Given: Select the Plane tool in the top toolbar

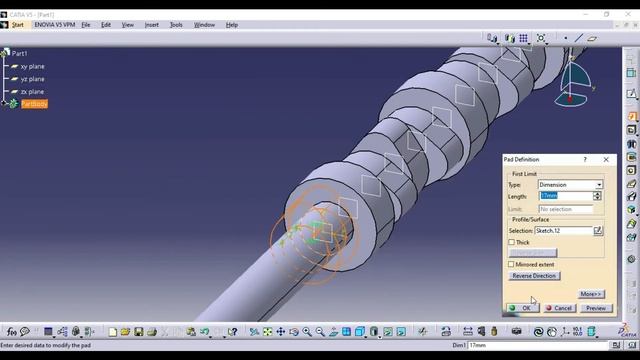Looking at the screenshot, I should (592, 38).
